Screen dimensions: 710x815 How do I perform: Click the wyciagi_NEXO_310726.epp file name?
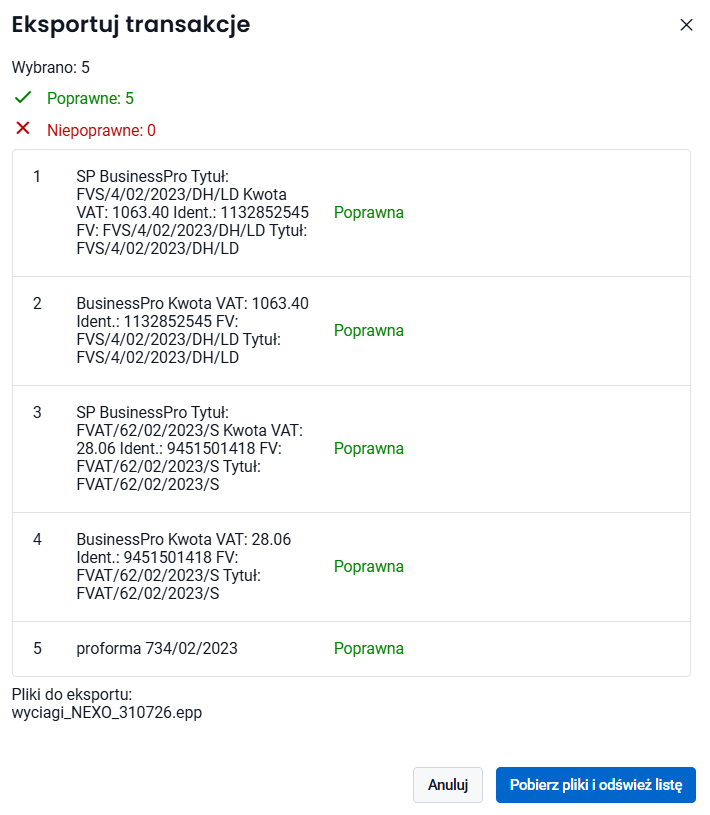(x=107, y=712)
